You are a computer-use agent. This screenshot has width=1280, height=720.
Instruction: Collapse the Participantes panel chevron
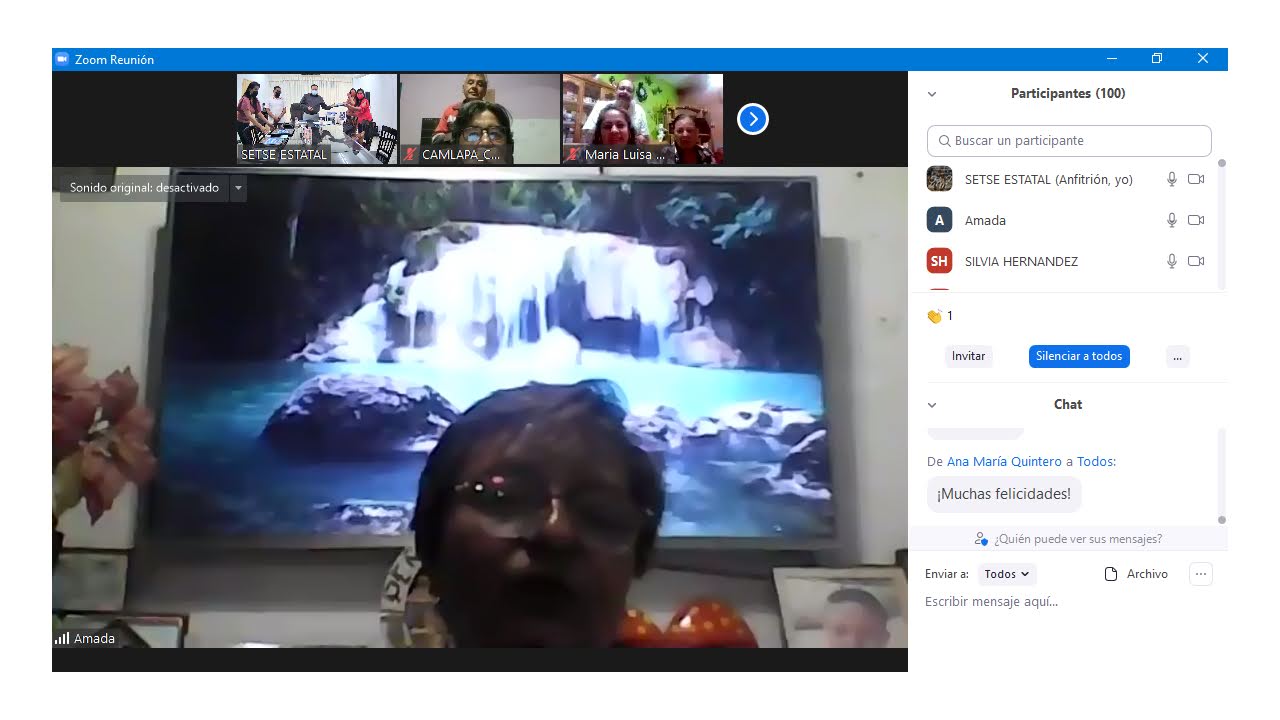click(x=932, y=94)
